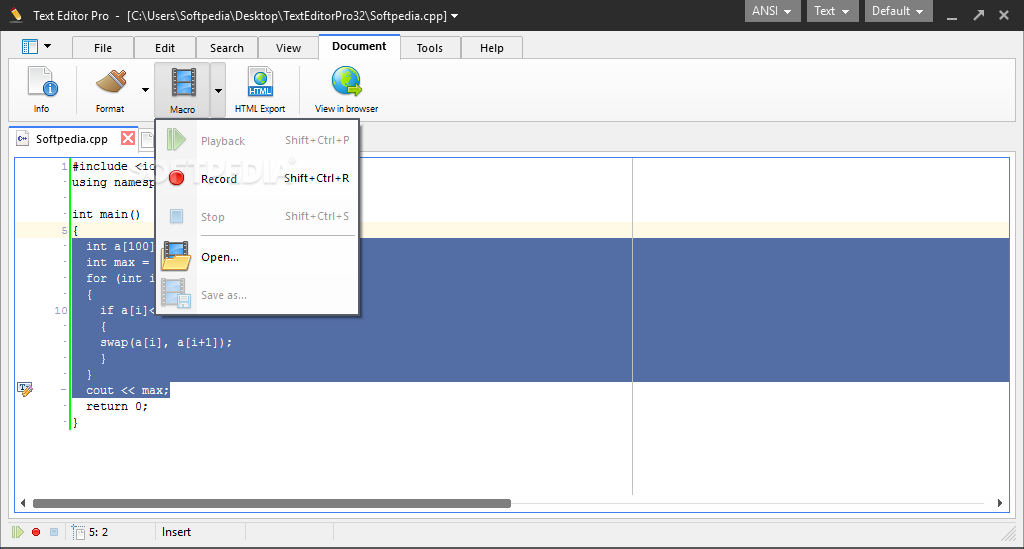Click the 'int main()' code line

[106, 214]
